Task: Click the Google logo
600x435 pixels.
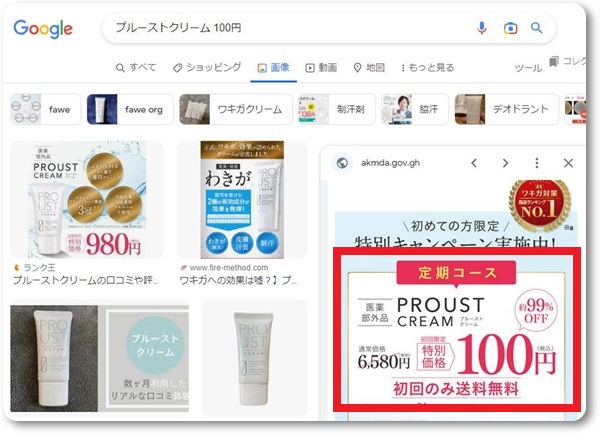Action: 43,29
